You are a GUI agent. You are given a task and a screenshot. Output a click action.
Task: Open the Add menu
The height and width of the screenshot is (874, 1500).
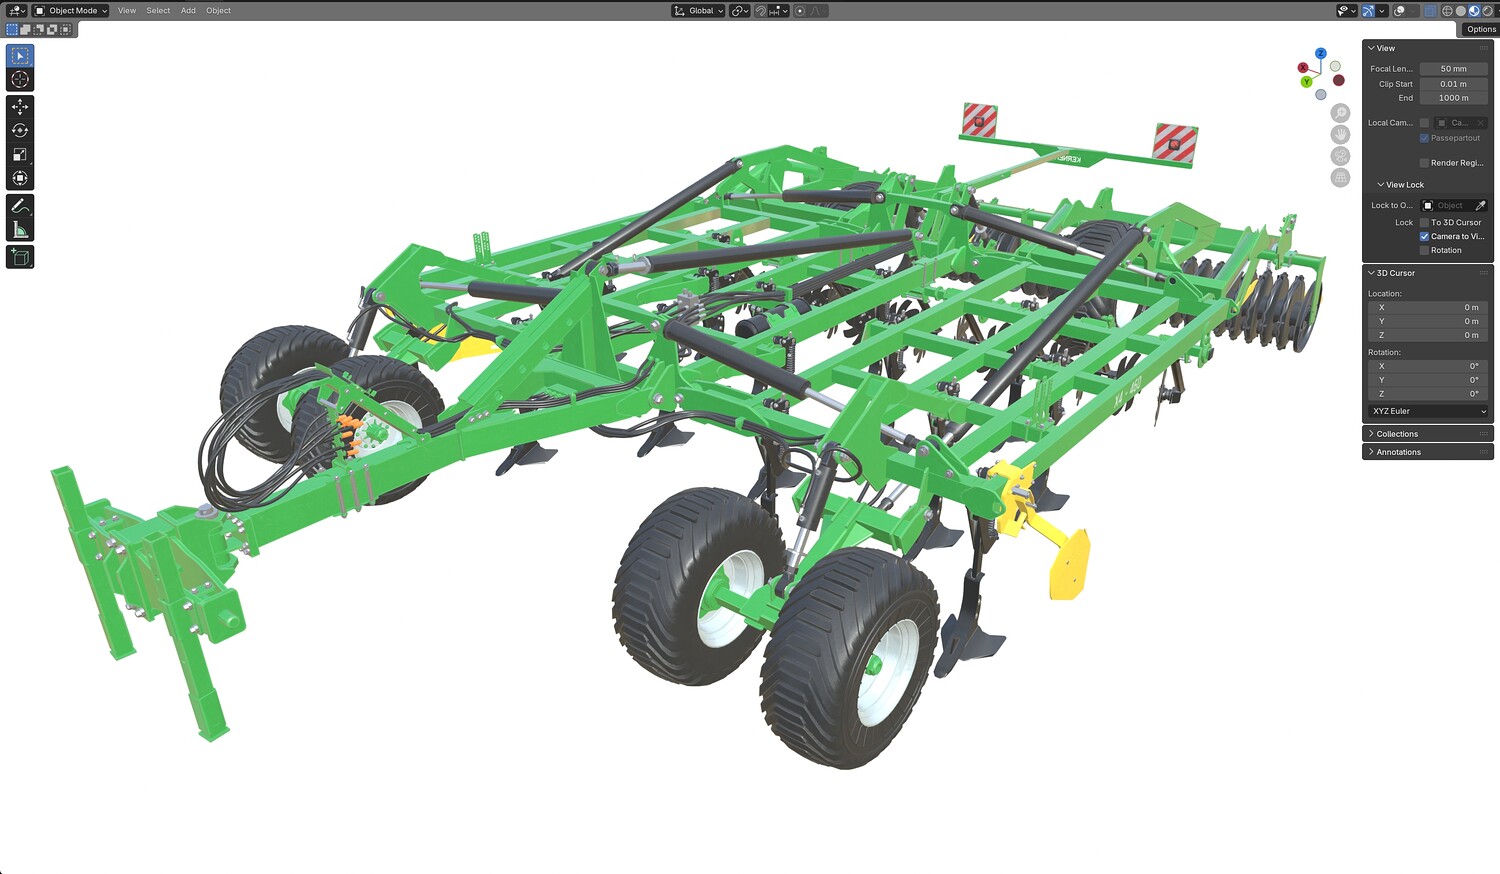[x=188, y=11]
